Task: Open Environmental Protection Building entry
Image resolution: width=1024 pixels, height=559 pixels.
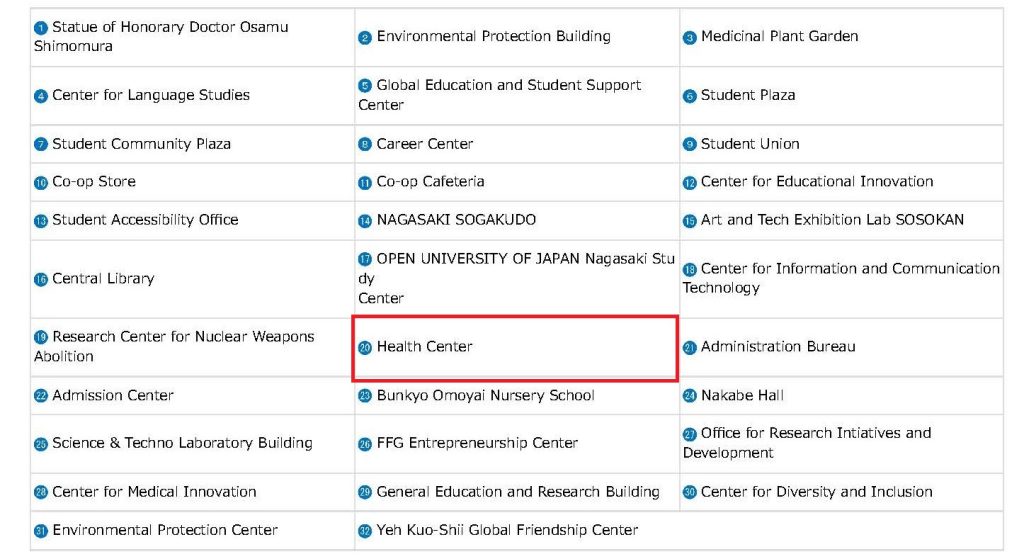Action: pos(494,37)
